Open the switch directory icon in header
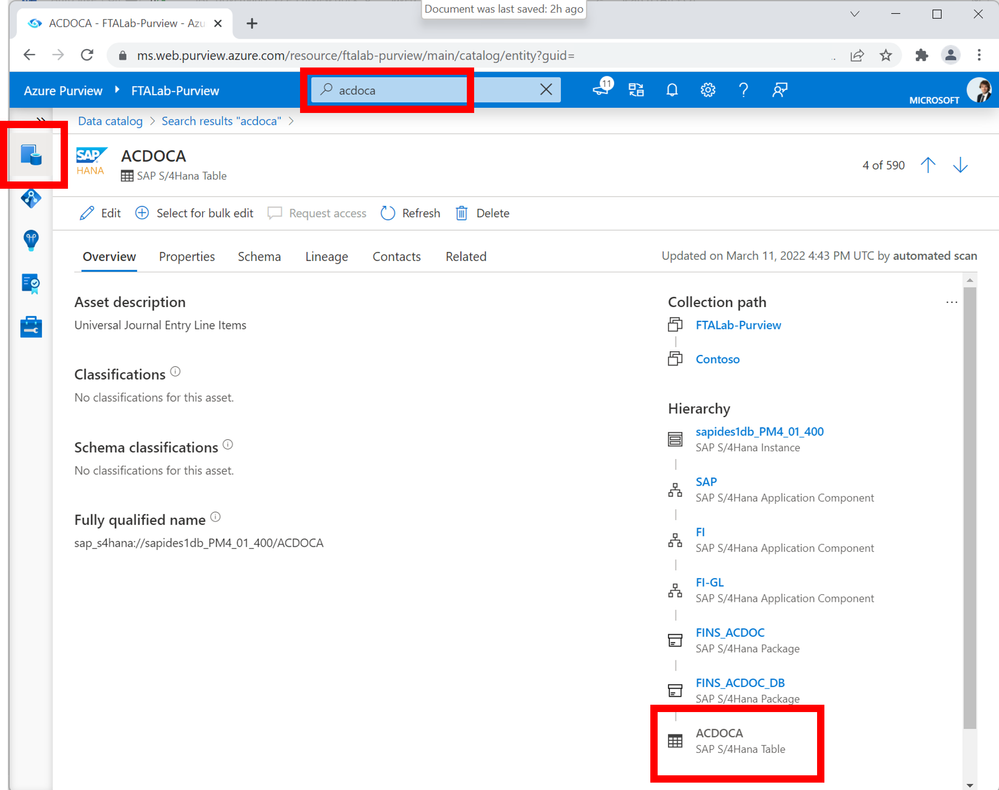The height and width of the screenshot is (790, 999). pos(636,90)
